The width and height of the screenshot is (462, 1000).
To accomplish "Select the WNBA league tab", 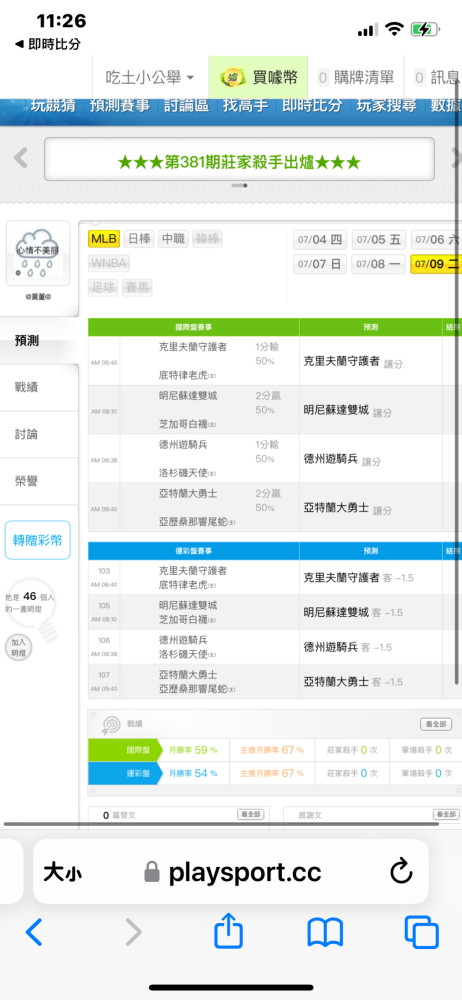I will point(108,263).
